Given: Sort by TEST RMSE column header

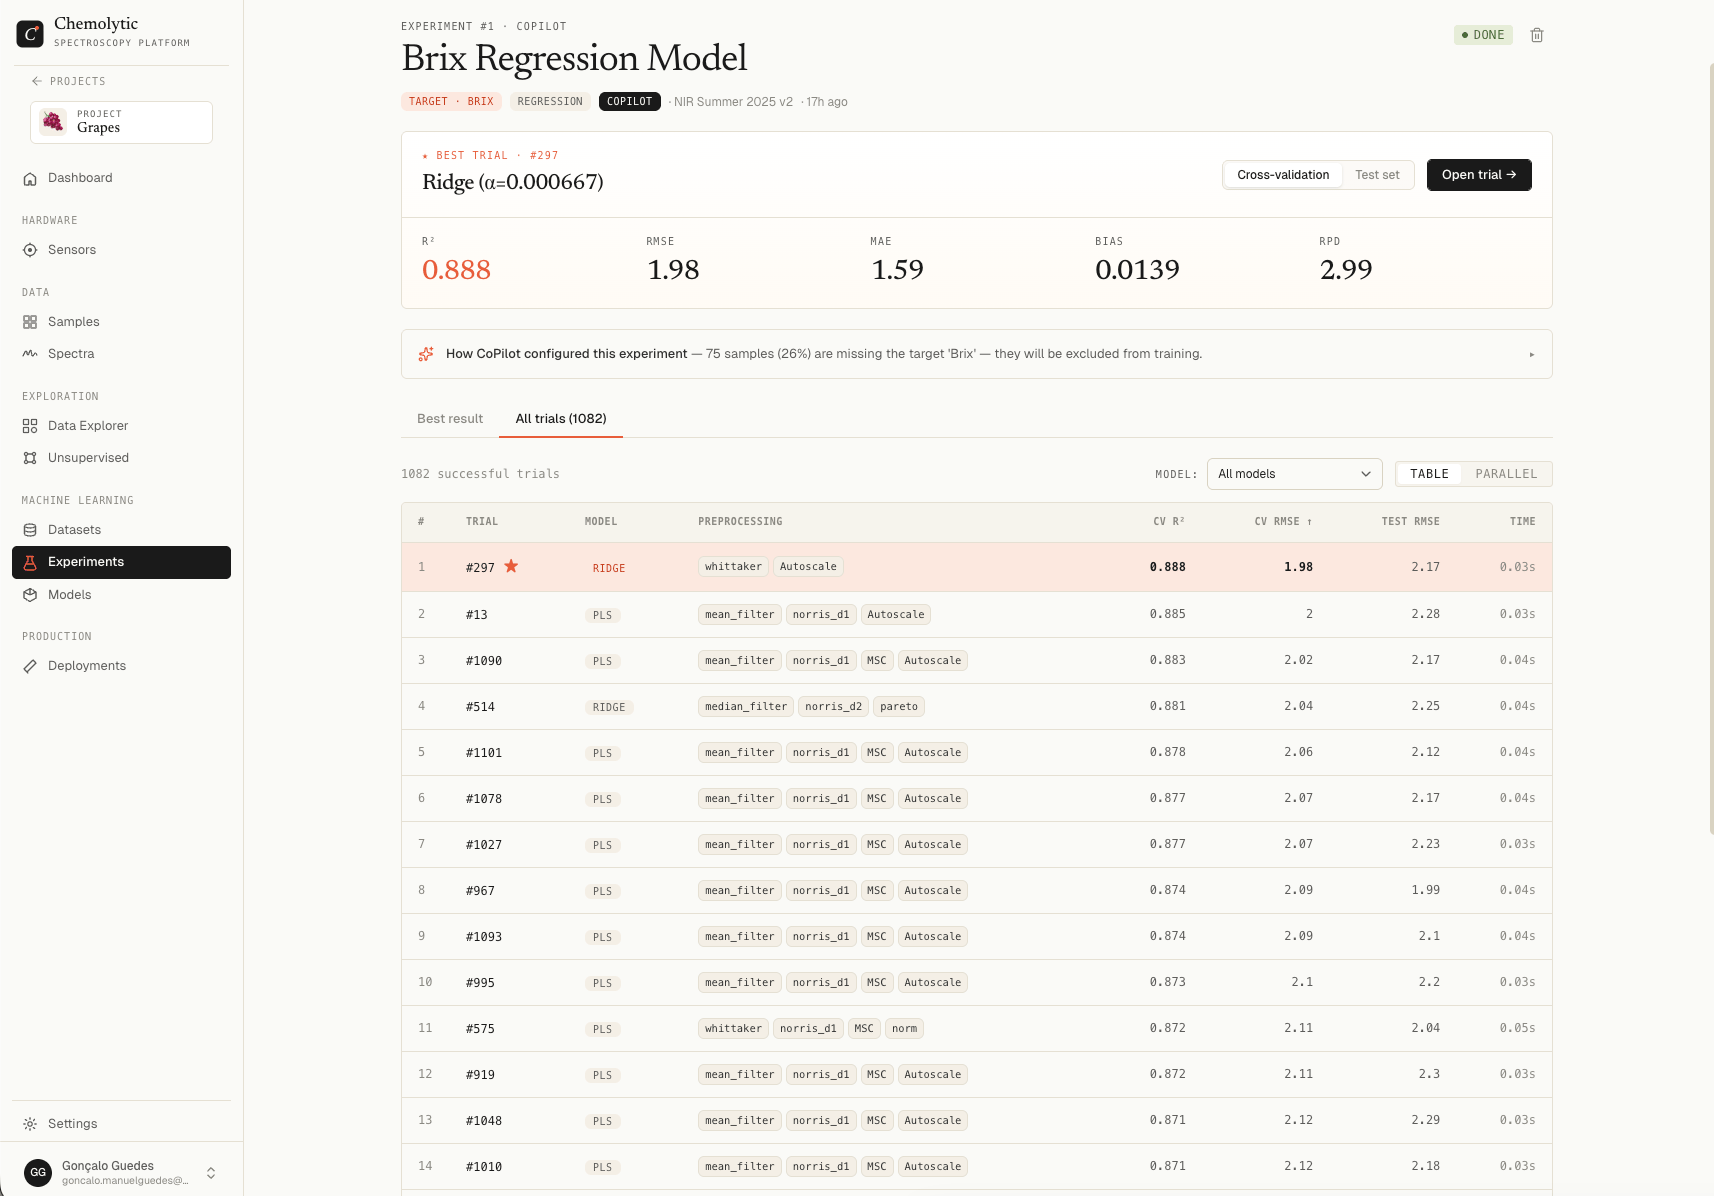Looking at the screenshot, I should (1410, 522).
